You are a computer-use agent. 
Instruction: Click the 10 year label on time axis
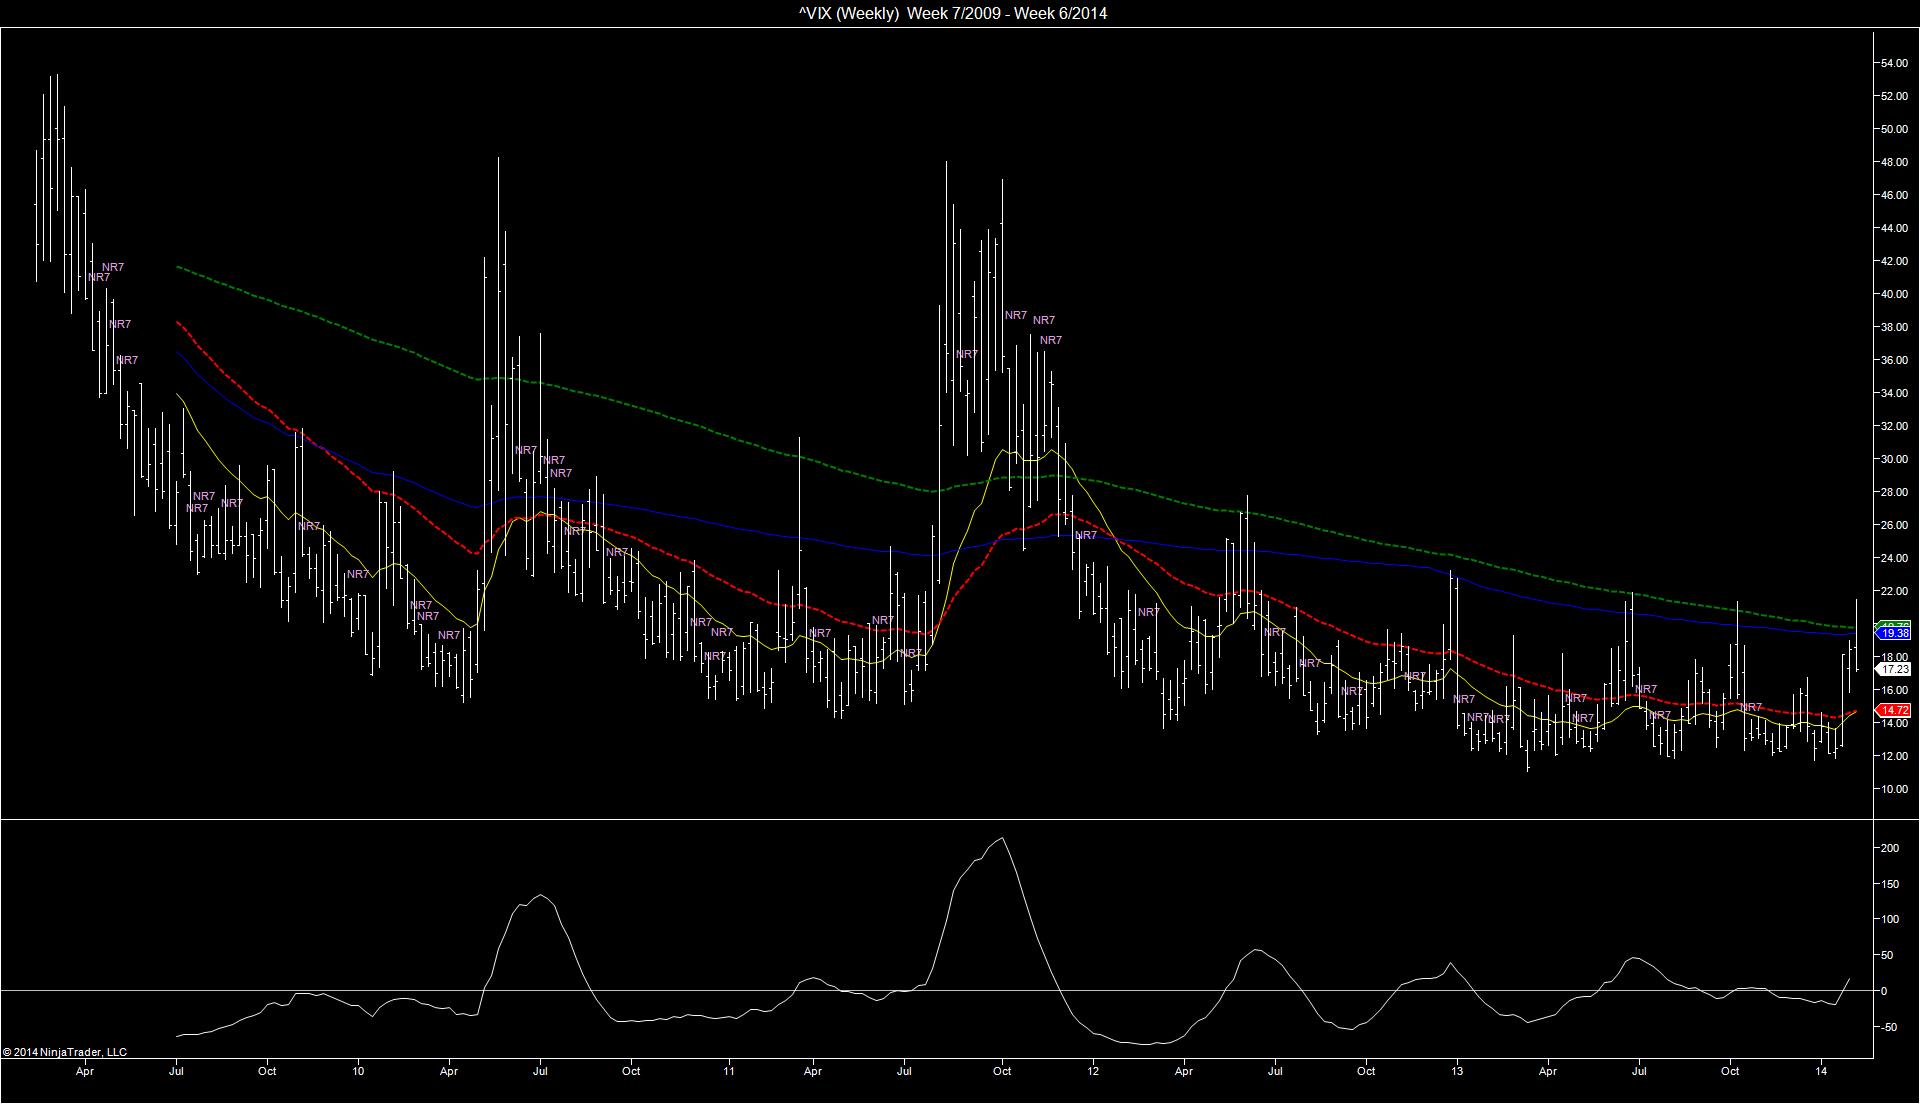[358, 1071]
